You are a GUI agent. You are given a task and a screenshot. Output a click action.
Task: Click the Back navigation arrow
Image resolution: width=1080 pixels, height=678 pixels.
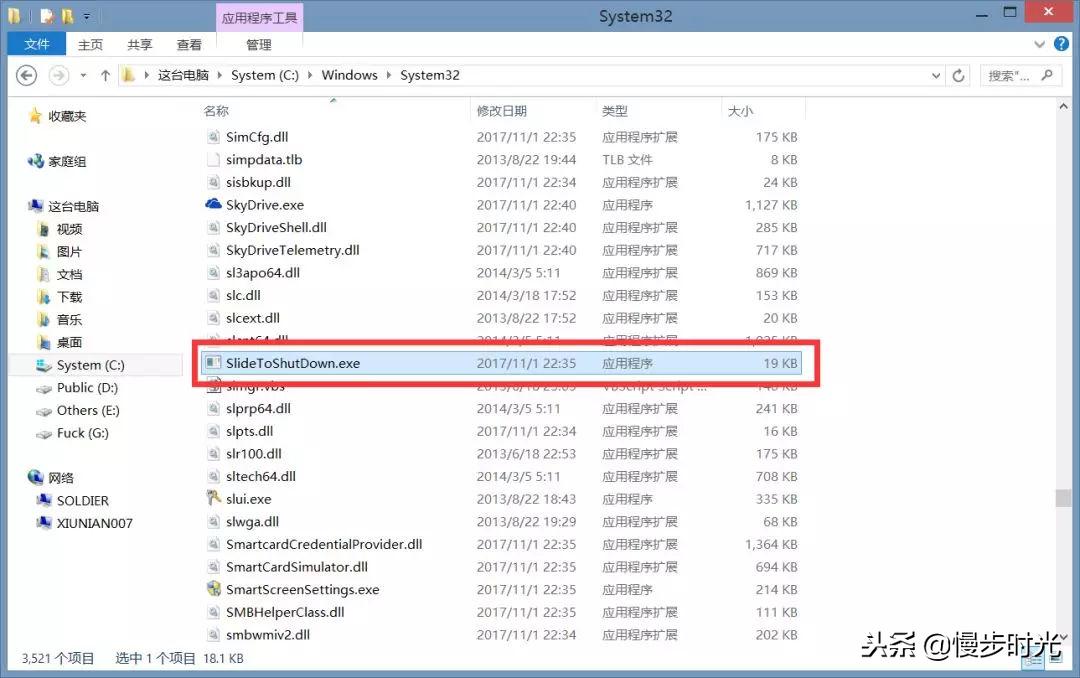[x=27, y=76]
